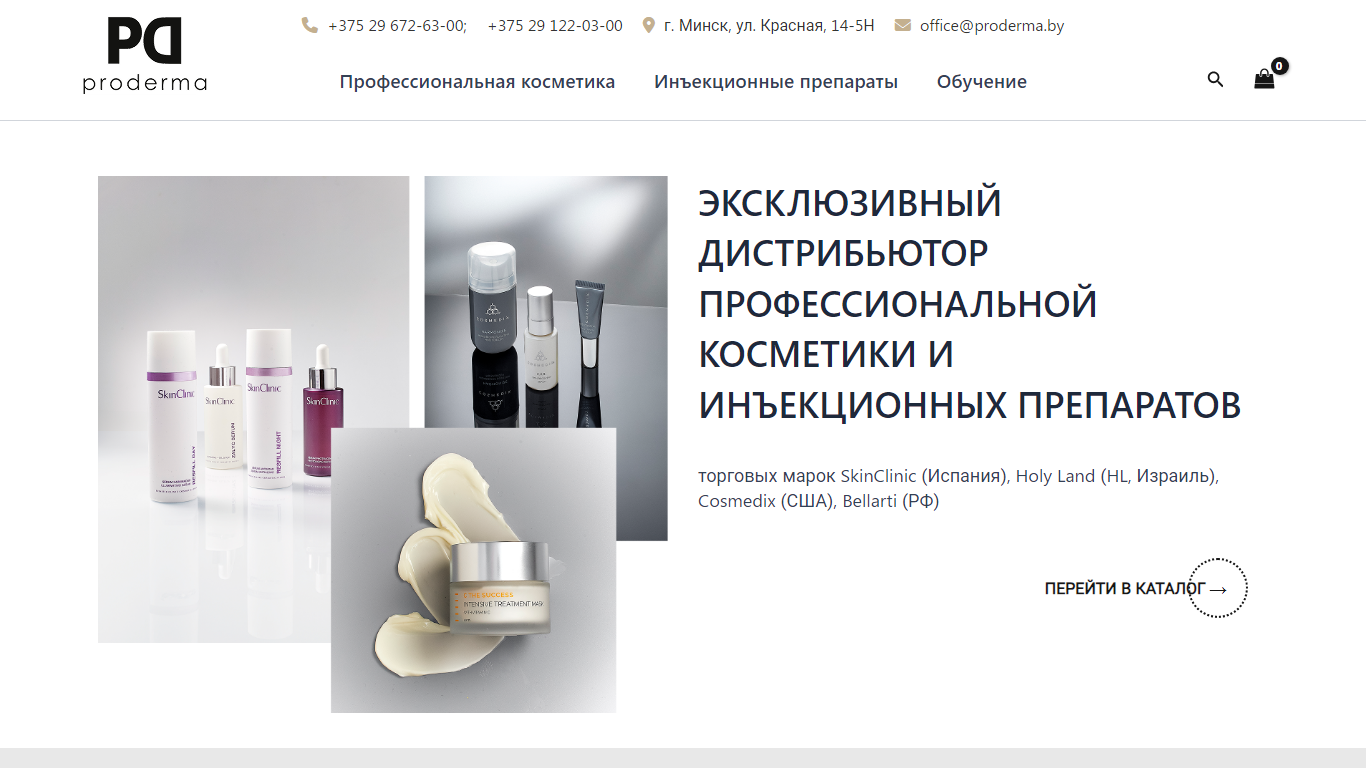The width and height of the screenshot is (1366, 768).
Task: Click the phone handset icon
Action: click(x=310, y=25)
